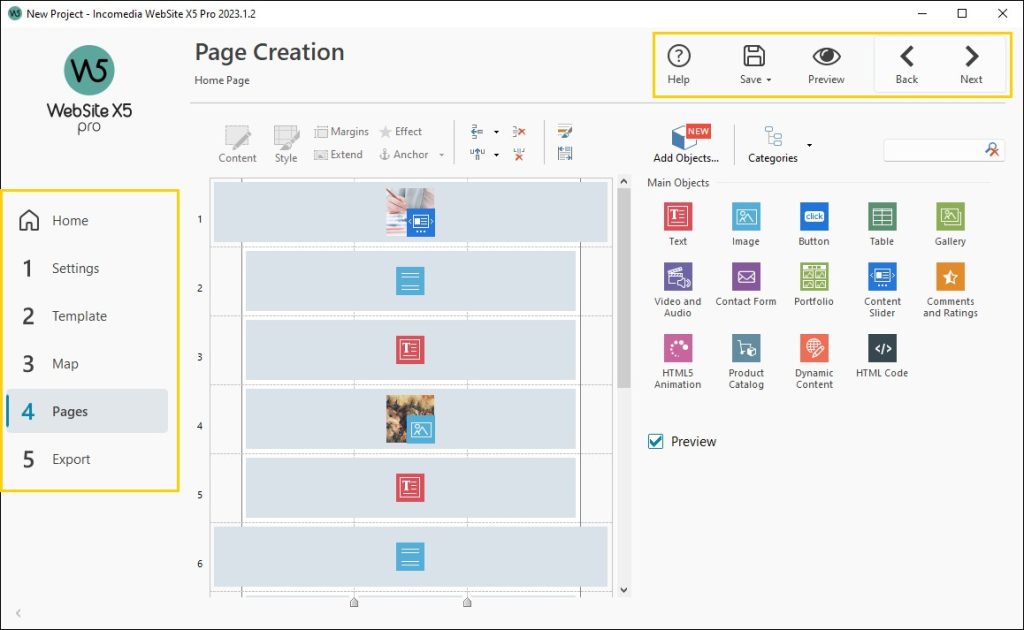This screenshot has height=630, width=1024.
Task: Choose the Gallery object icon
Action: coord(950,217)
